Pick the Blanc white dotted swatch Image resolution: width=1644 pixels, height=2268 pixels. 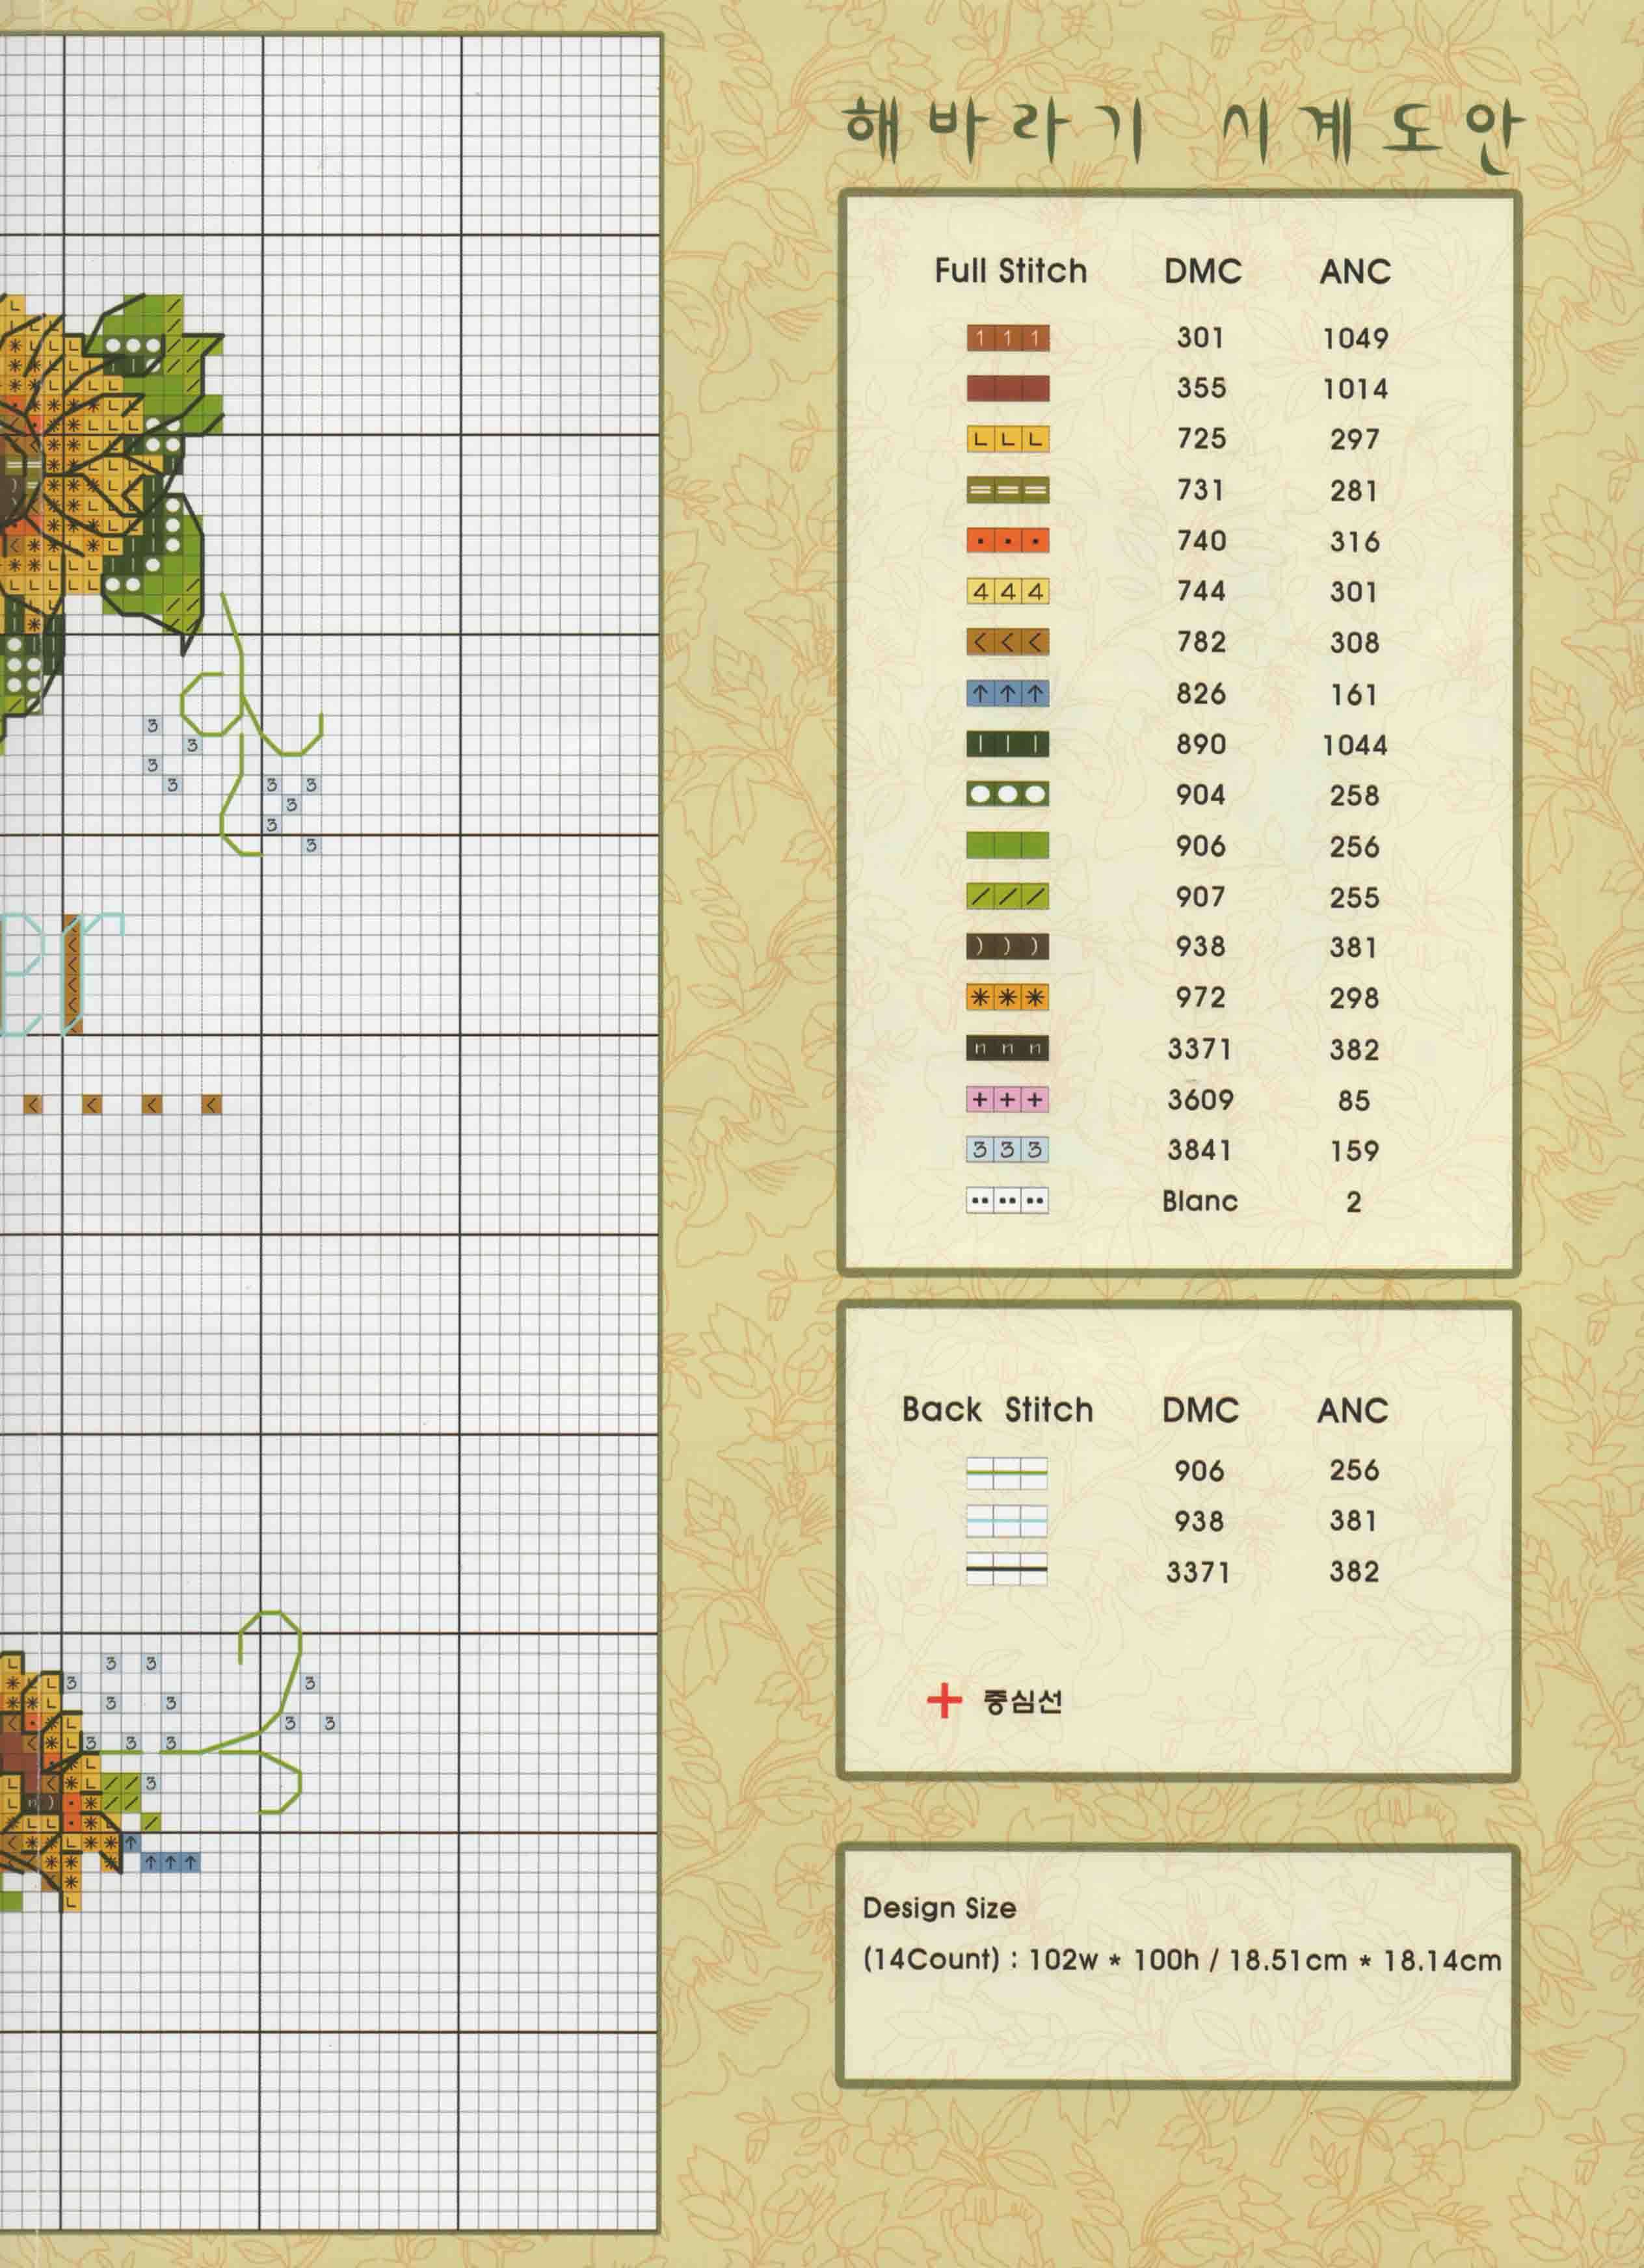[1007, 1200]
